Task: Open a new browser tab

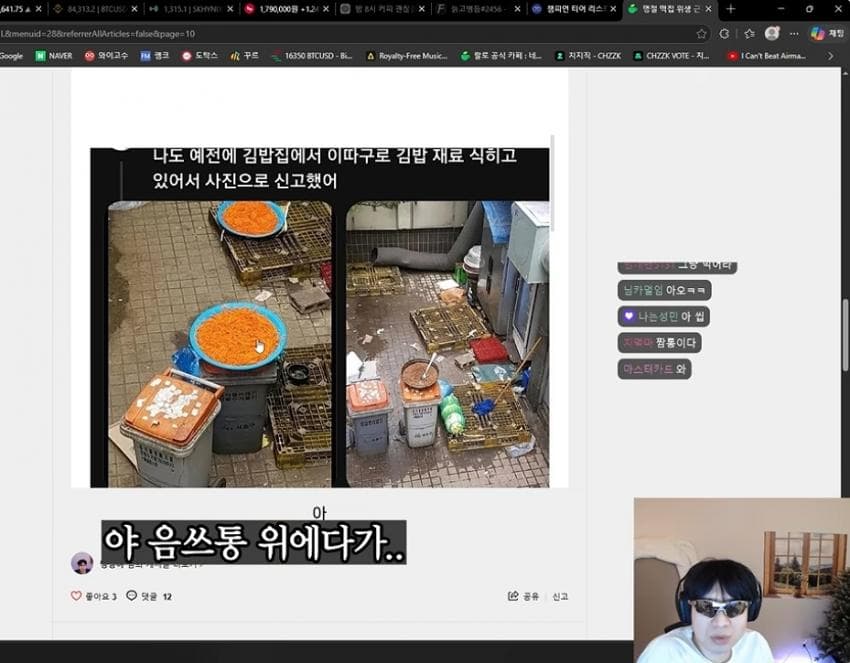Action: pos(730,9)
